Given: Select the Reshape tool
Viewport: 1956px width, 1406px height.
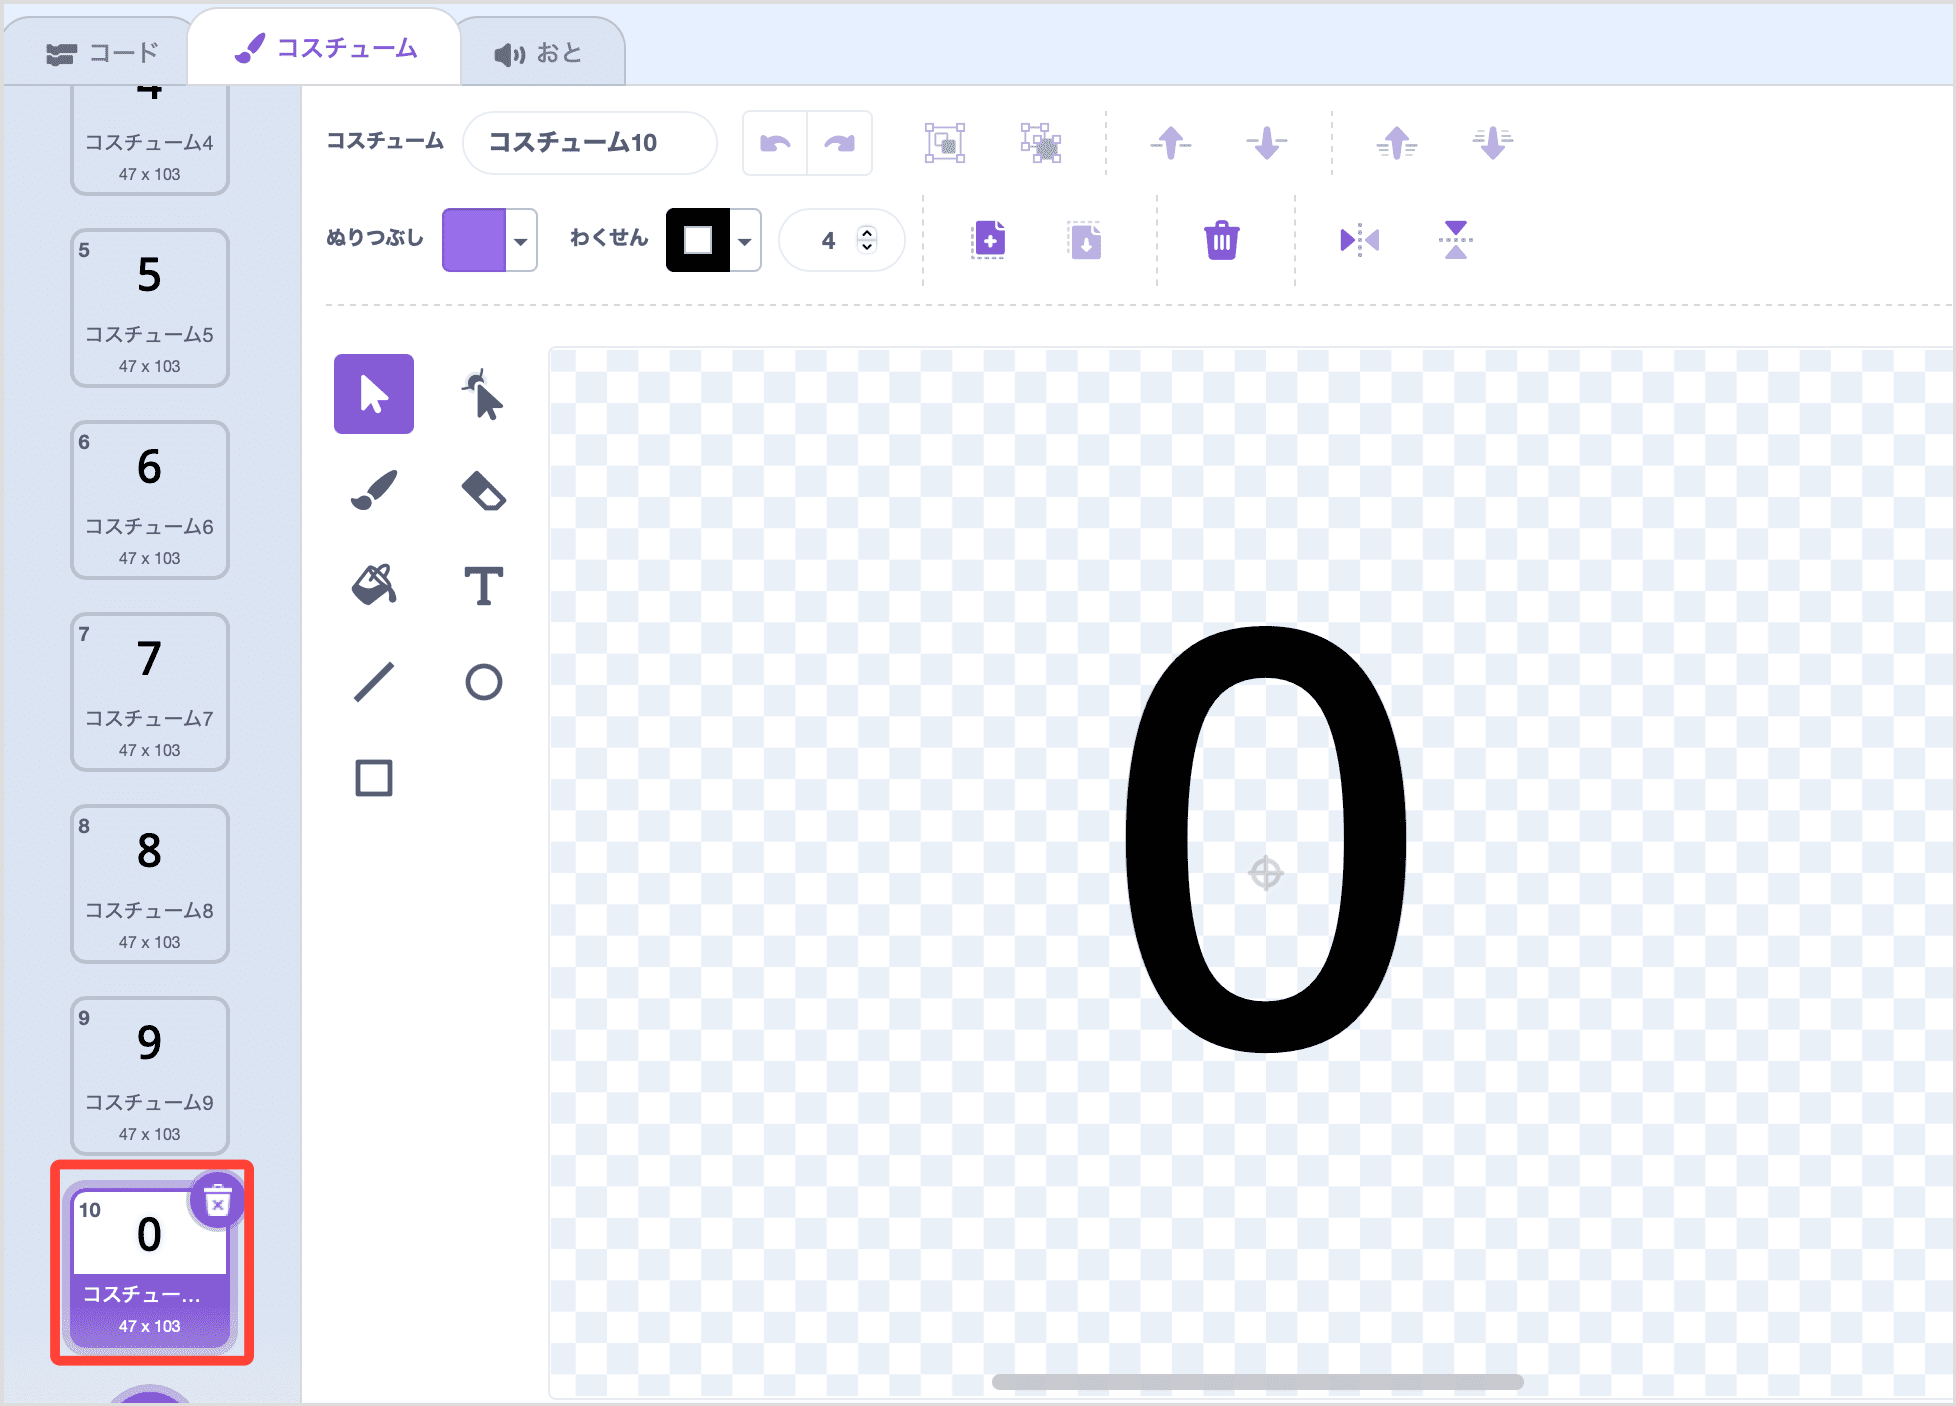Looking at the screenshot, I should tap(483, 394).
